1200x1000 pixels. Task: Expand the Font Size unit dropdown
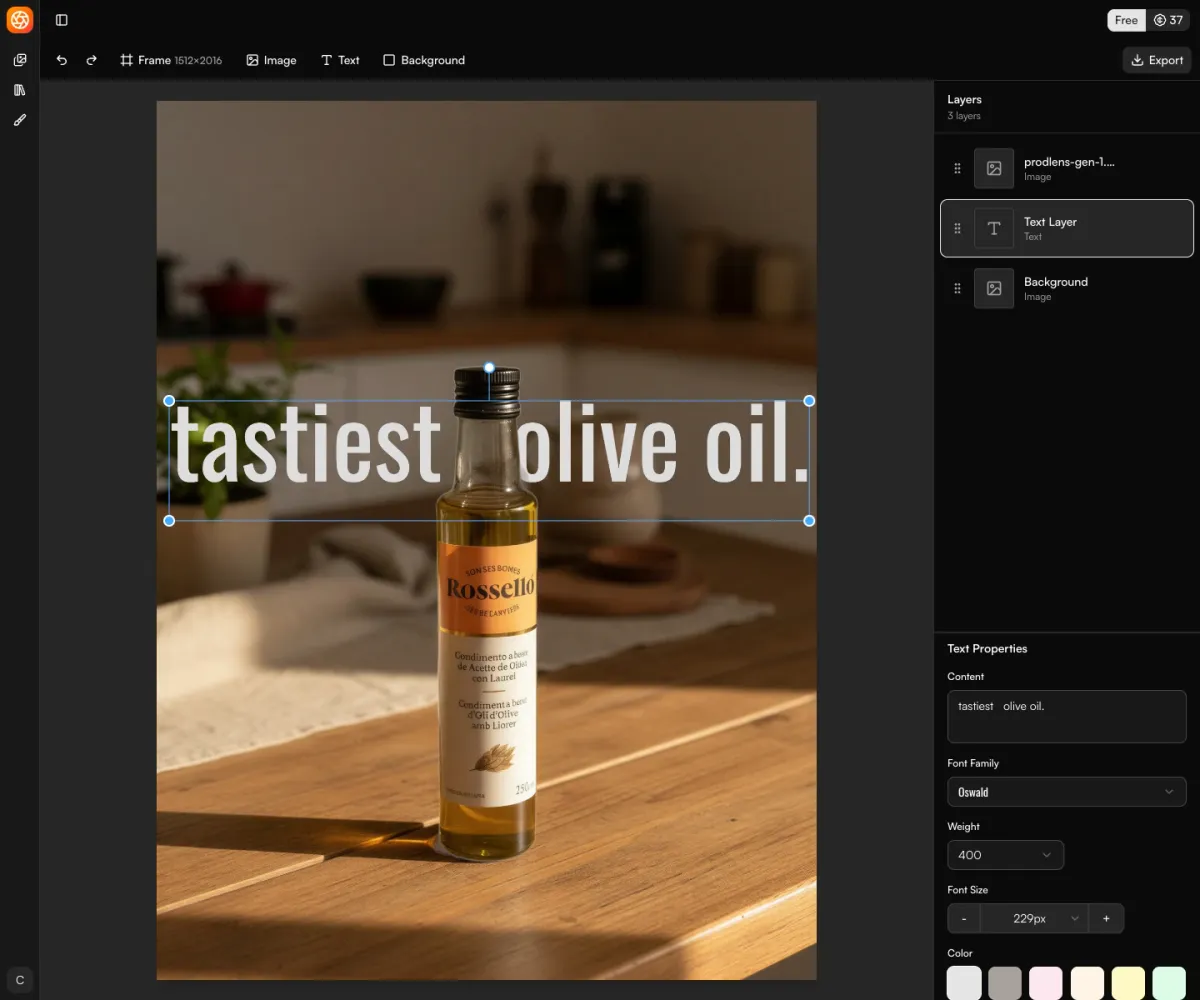point(1073,918)
